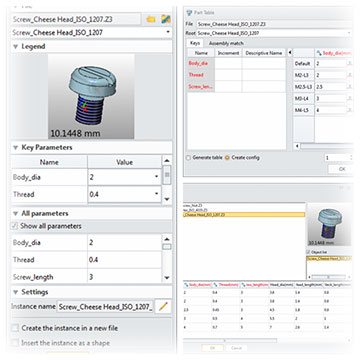
Task: Click the Part Table window title icon
Action: [x=189, y=13]
